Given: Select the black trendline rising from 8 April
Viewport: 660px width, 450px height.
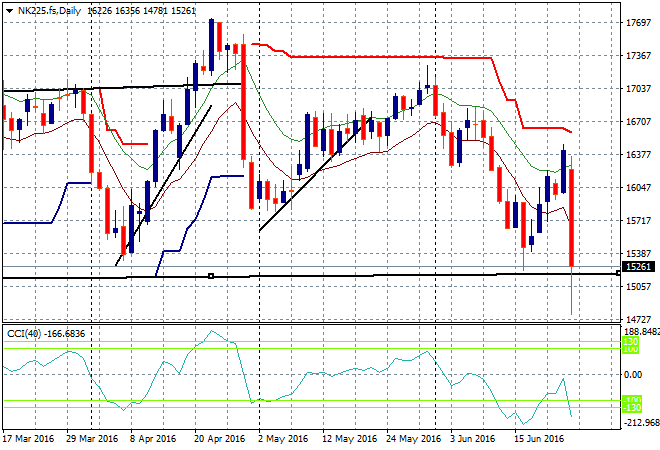Looking at the screenshot, I should [x=163, y=185].
